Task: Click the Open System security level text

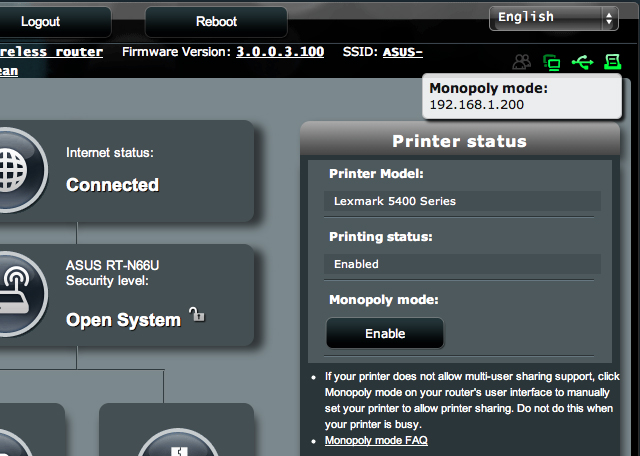Action: pos(123,320)
